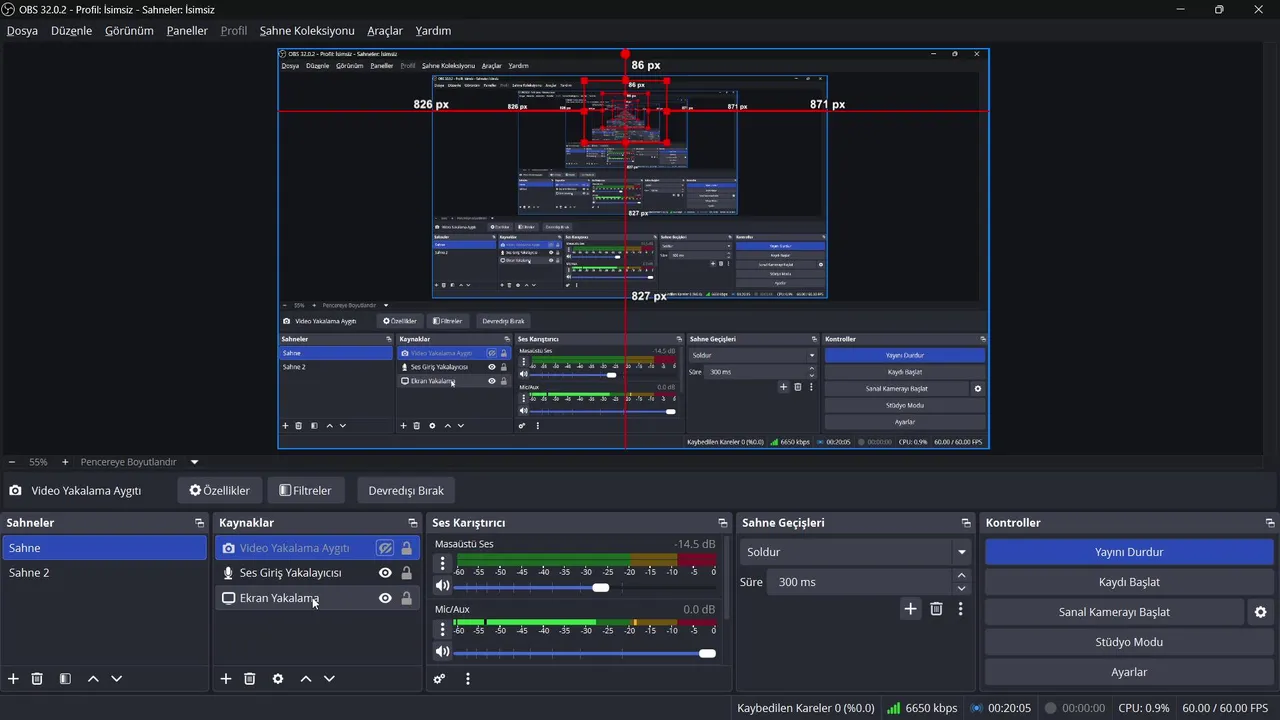Click the Süre 300 ms input field
The width and height of the screenshot is (1280, 720).
[859, 582]
